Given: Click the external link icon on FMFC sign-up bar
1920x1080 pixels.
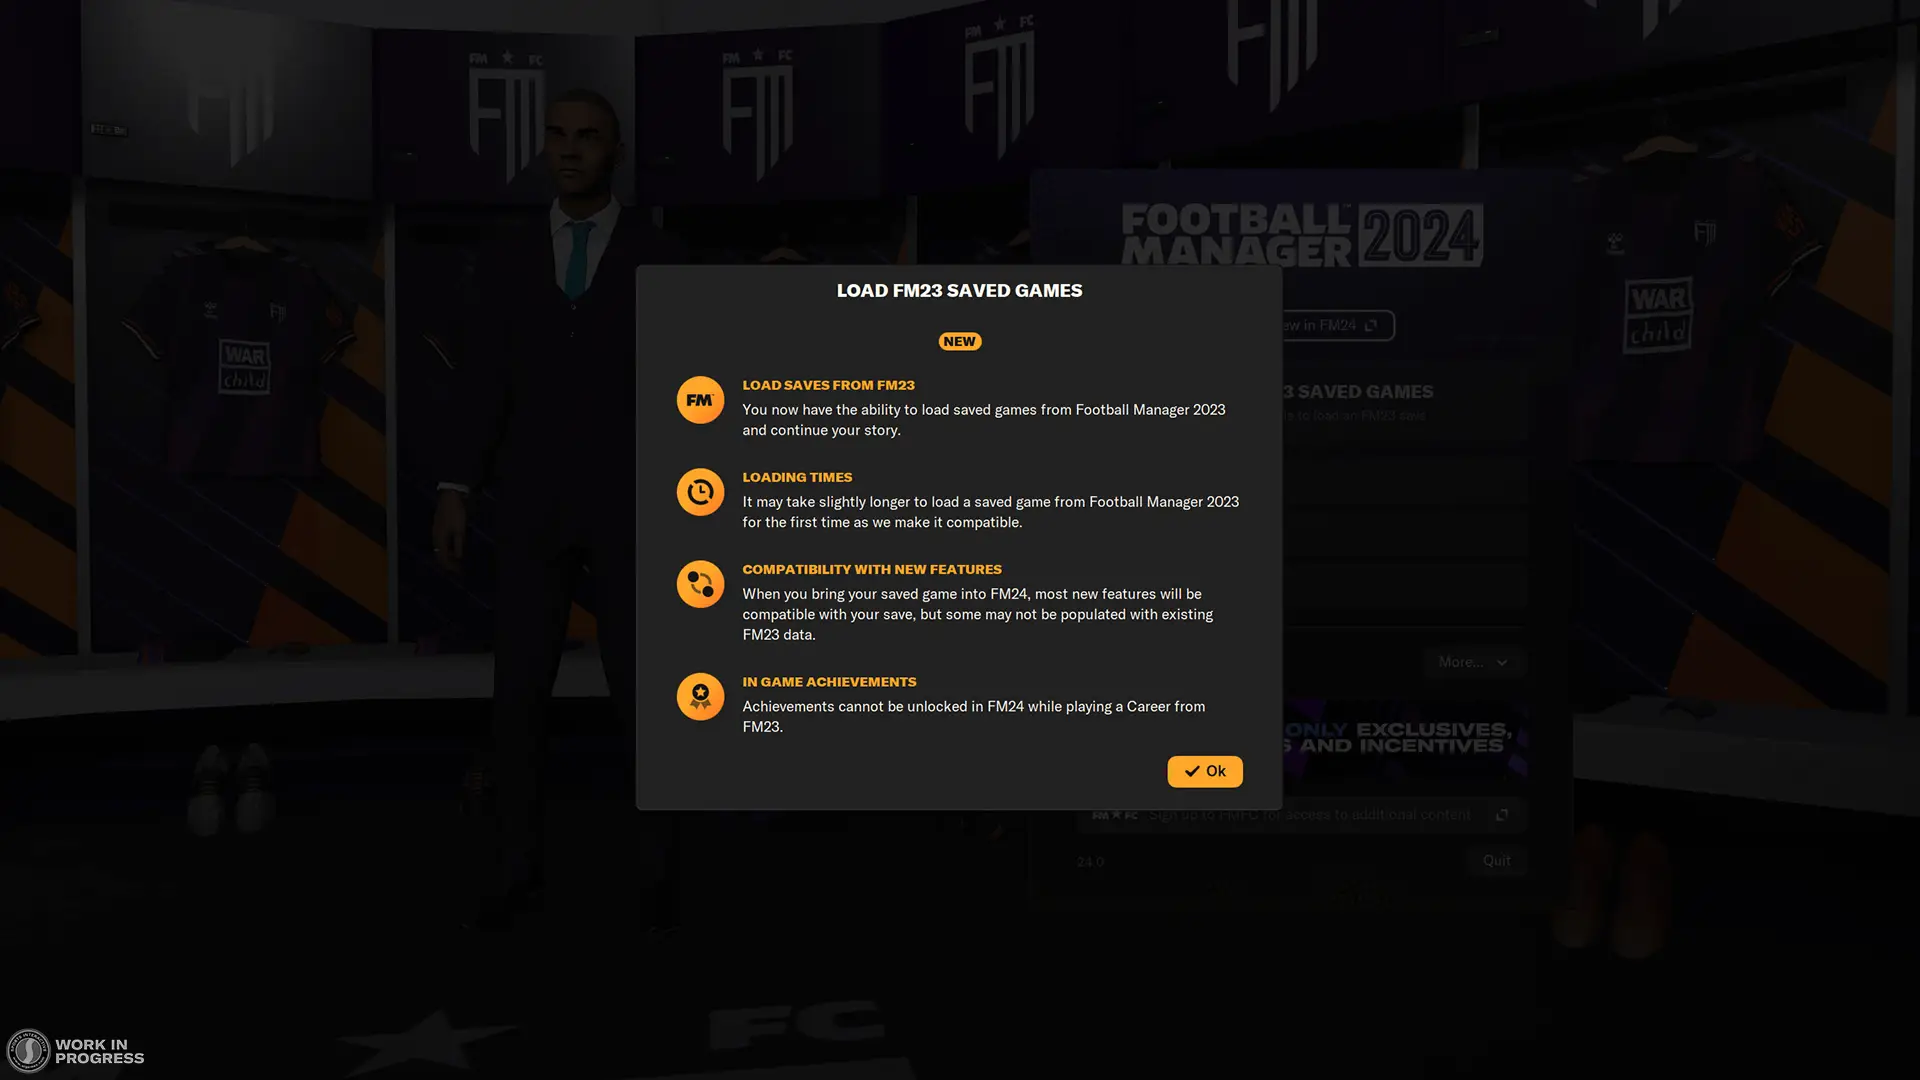Looking at the screenshot, I should [1502, 815].
